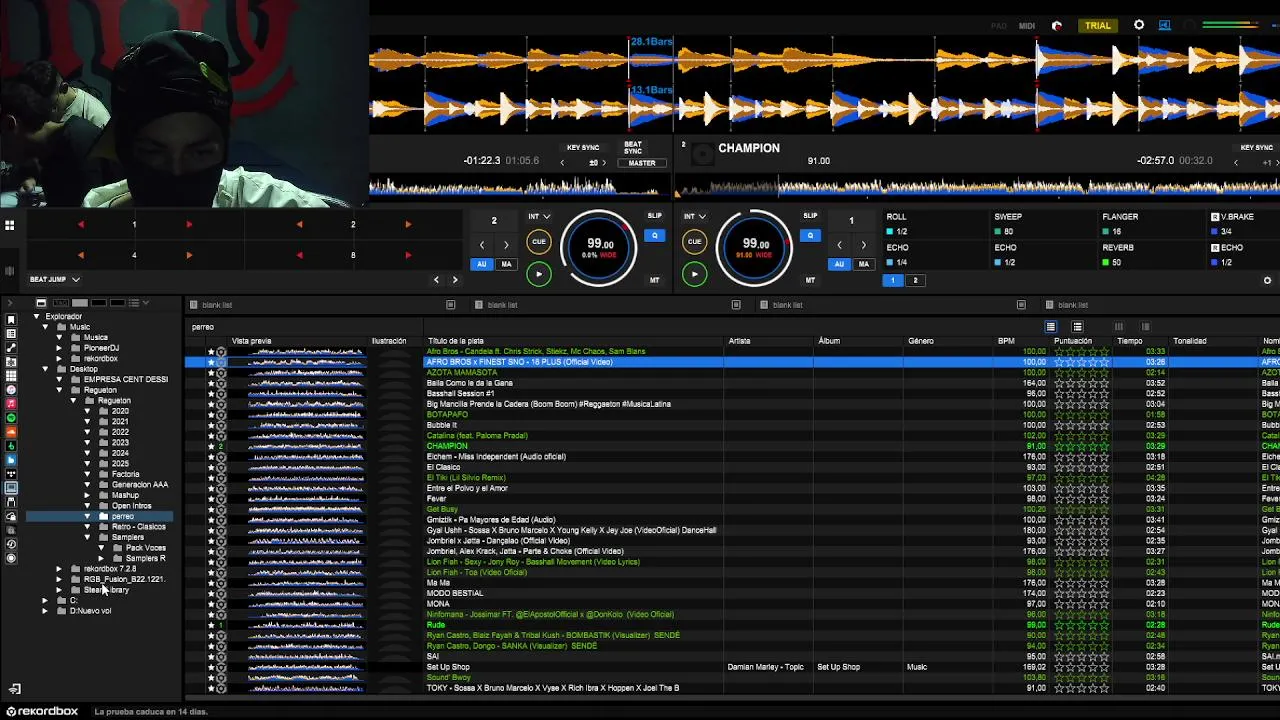Image resolution: width=1280 pixels, height=720 pixels.
Task: Open the BEAT JUMP mode dropdown
Action: click(x=54, y=280)
